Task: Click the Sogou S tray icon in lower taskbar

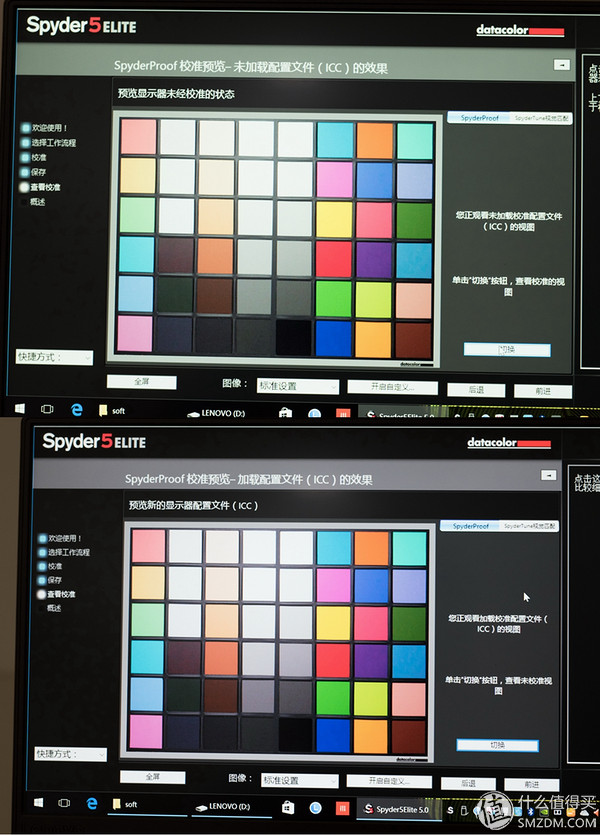Action: coord(450,810)
